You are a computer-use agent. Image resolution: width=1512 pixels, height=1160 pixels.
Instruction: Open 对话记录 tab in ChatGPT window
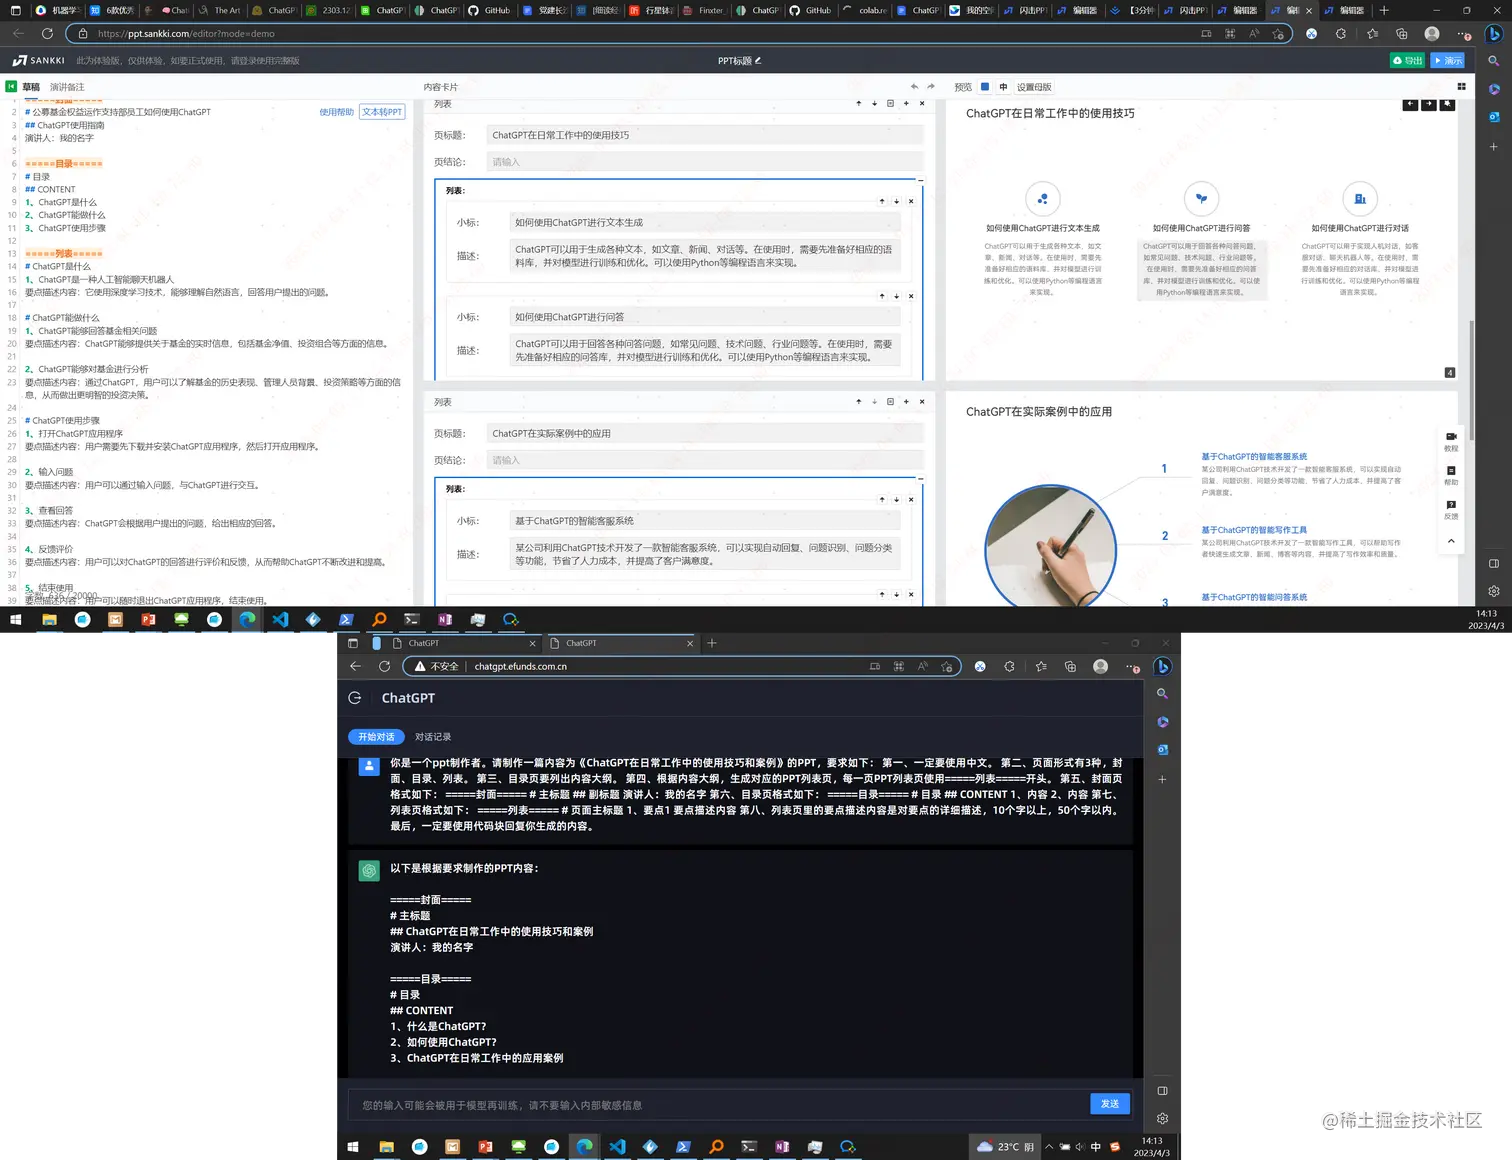click(x=433, y=737)
